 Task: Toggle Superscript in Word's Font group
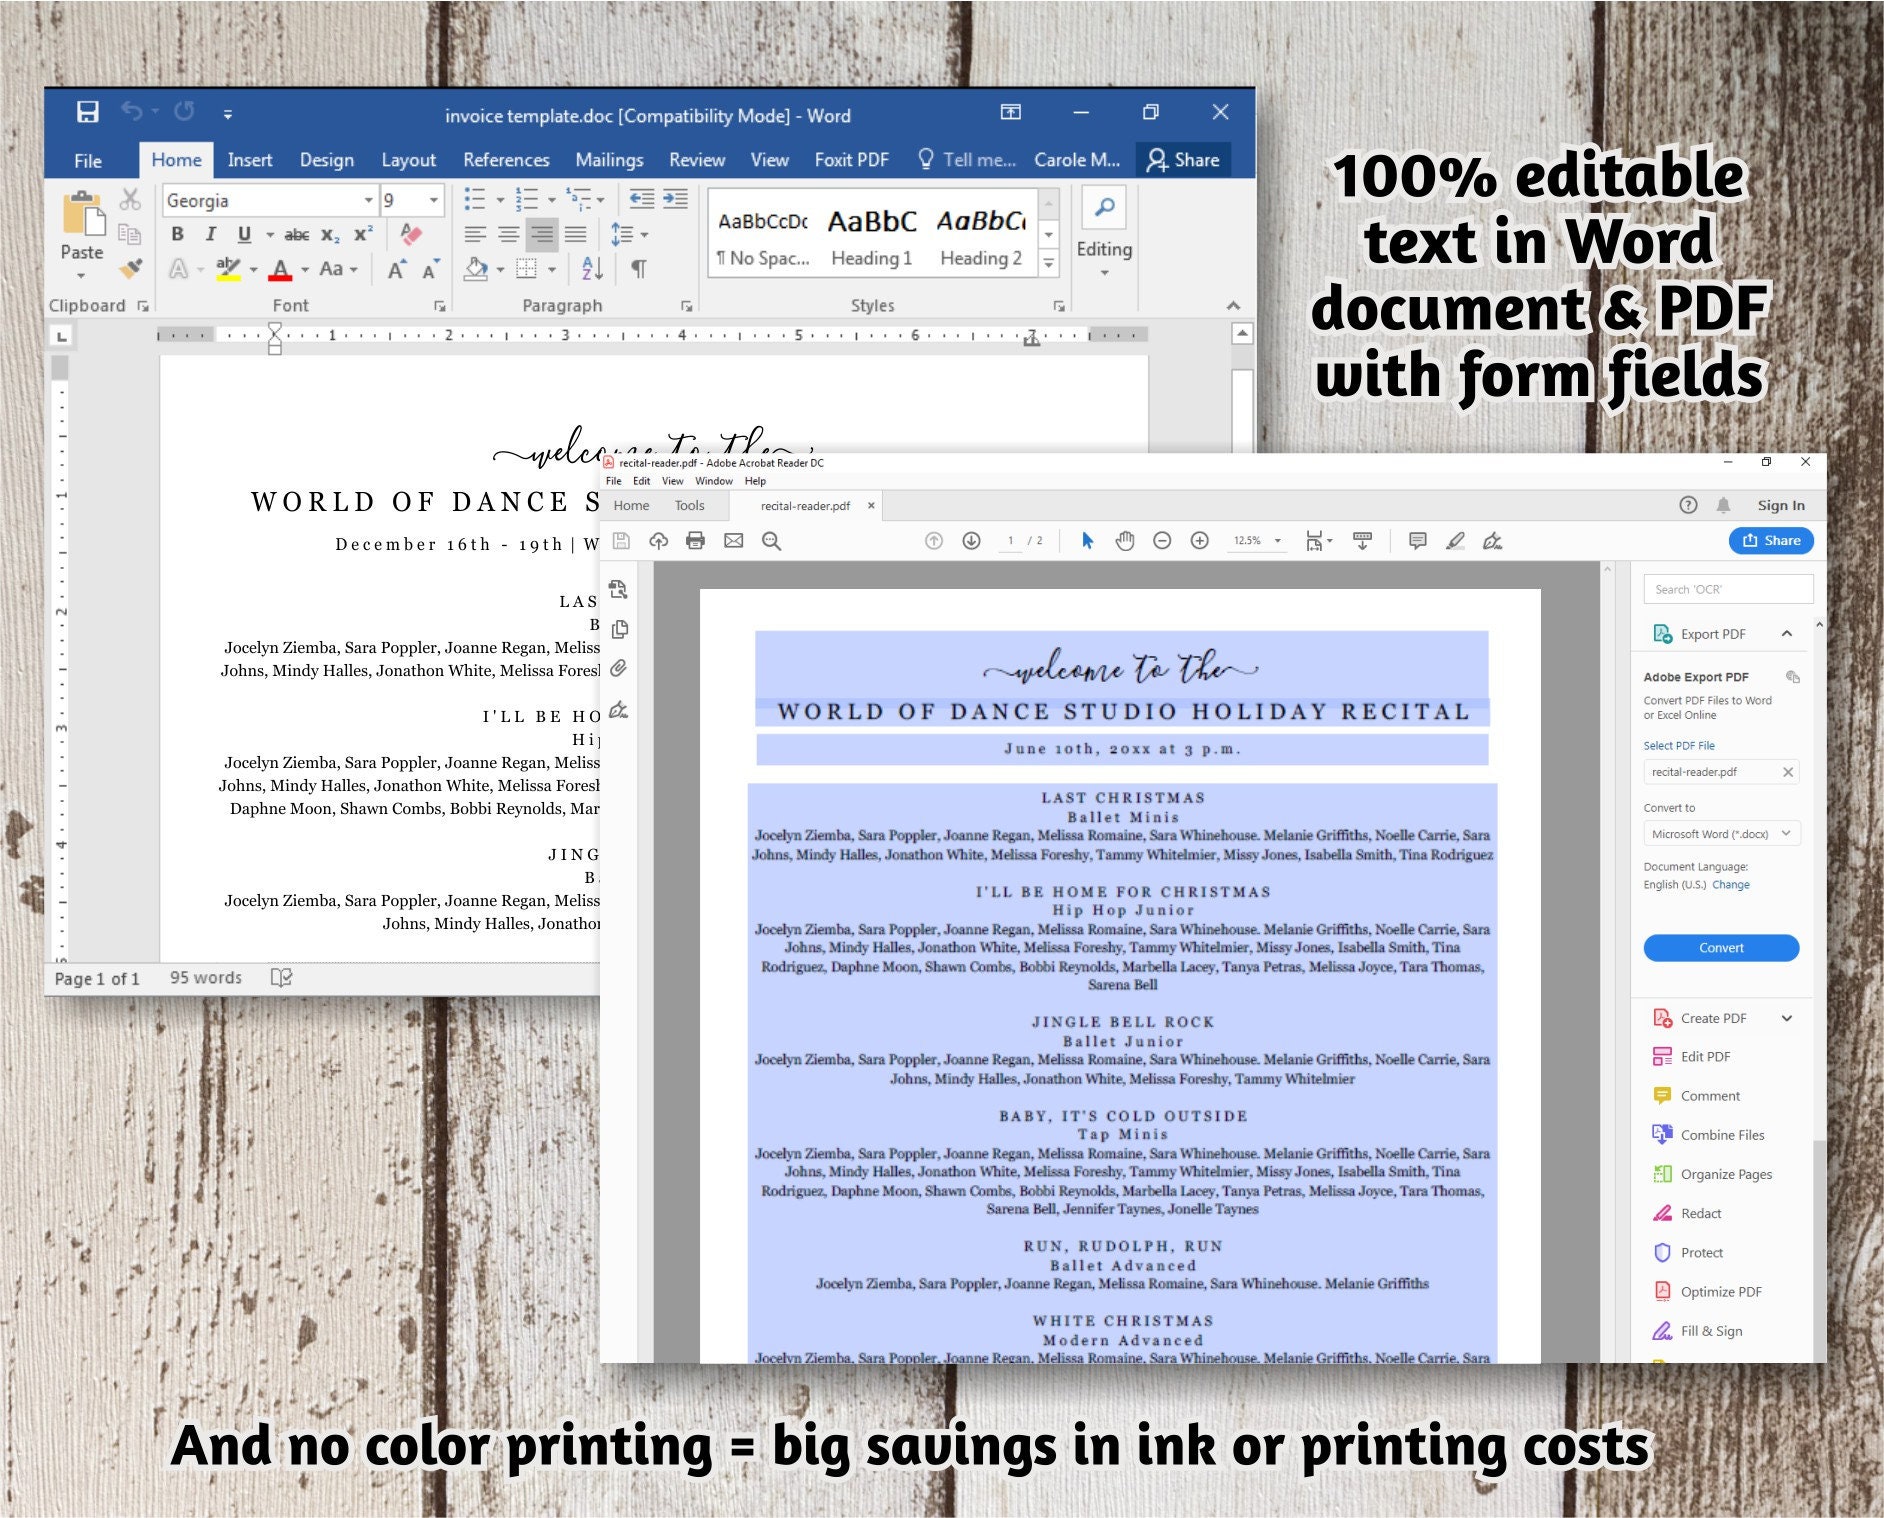[x=363, y=234]
